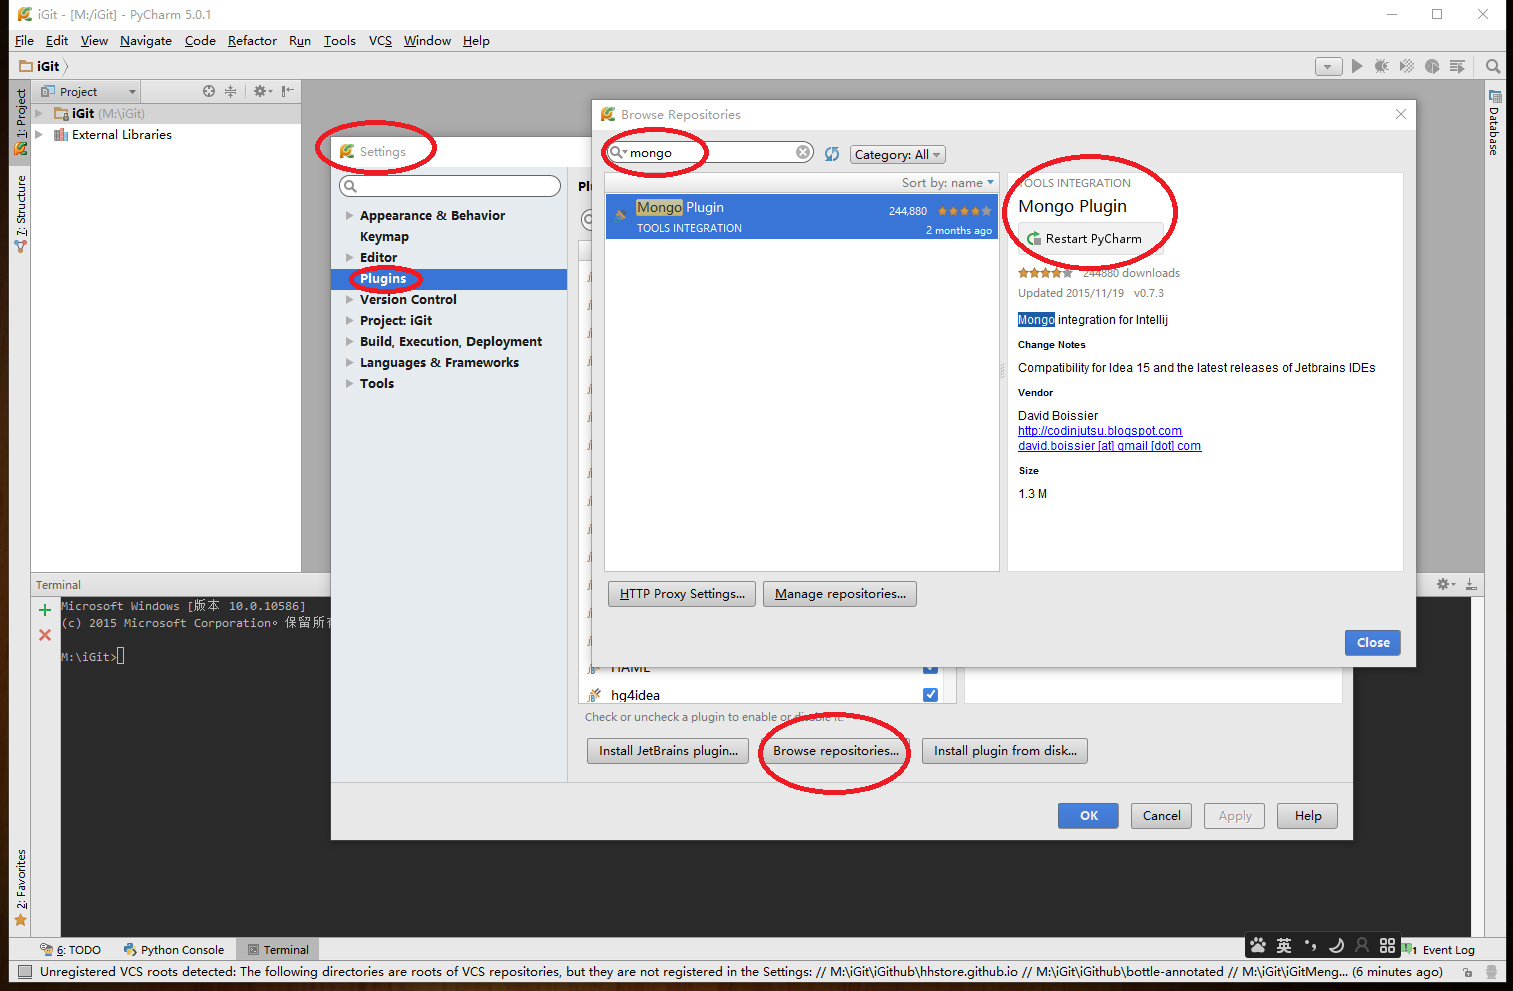Expand Project: iGit settings
The width and height of the screenshot is (1513, 991).
(x=349, y=321)
